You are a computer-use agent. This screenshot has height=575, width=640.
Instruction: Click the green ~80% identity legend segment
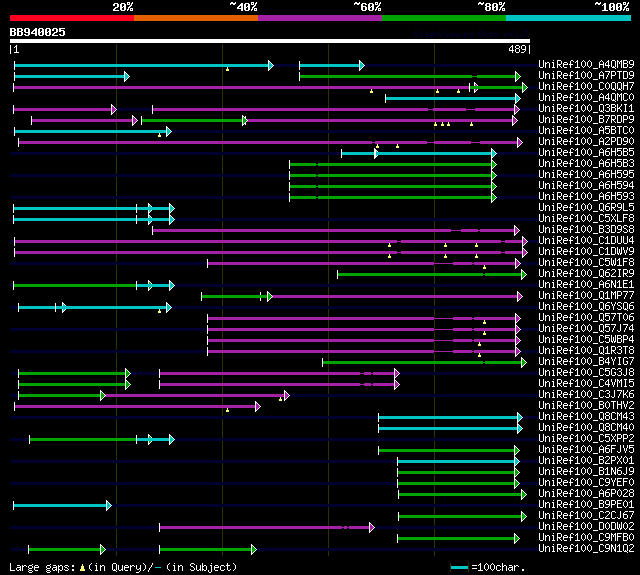coord(443,18)
